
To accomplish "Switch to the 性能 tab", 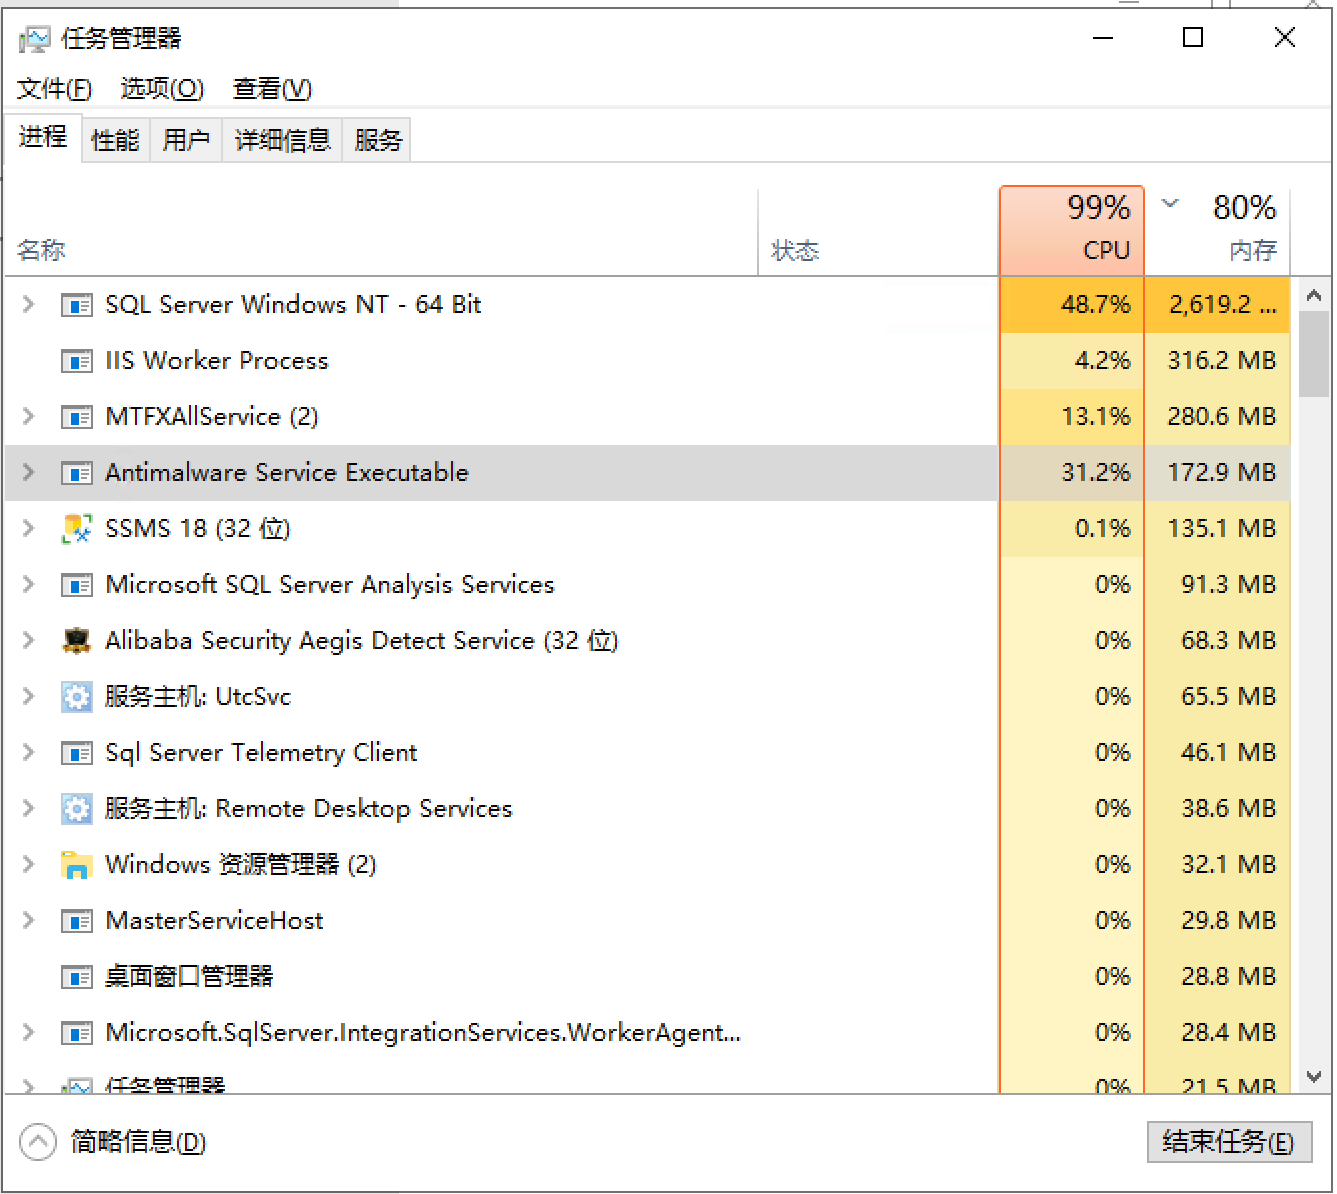I will [x=115, y=140].
